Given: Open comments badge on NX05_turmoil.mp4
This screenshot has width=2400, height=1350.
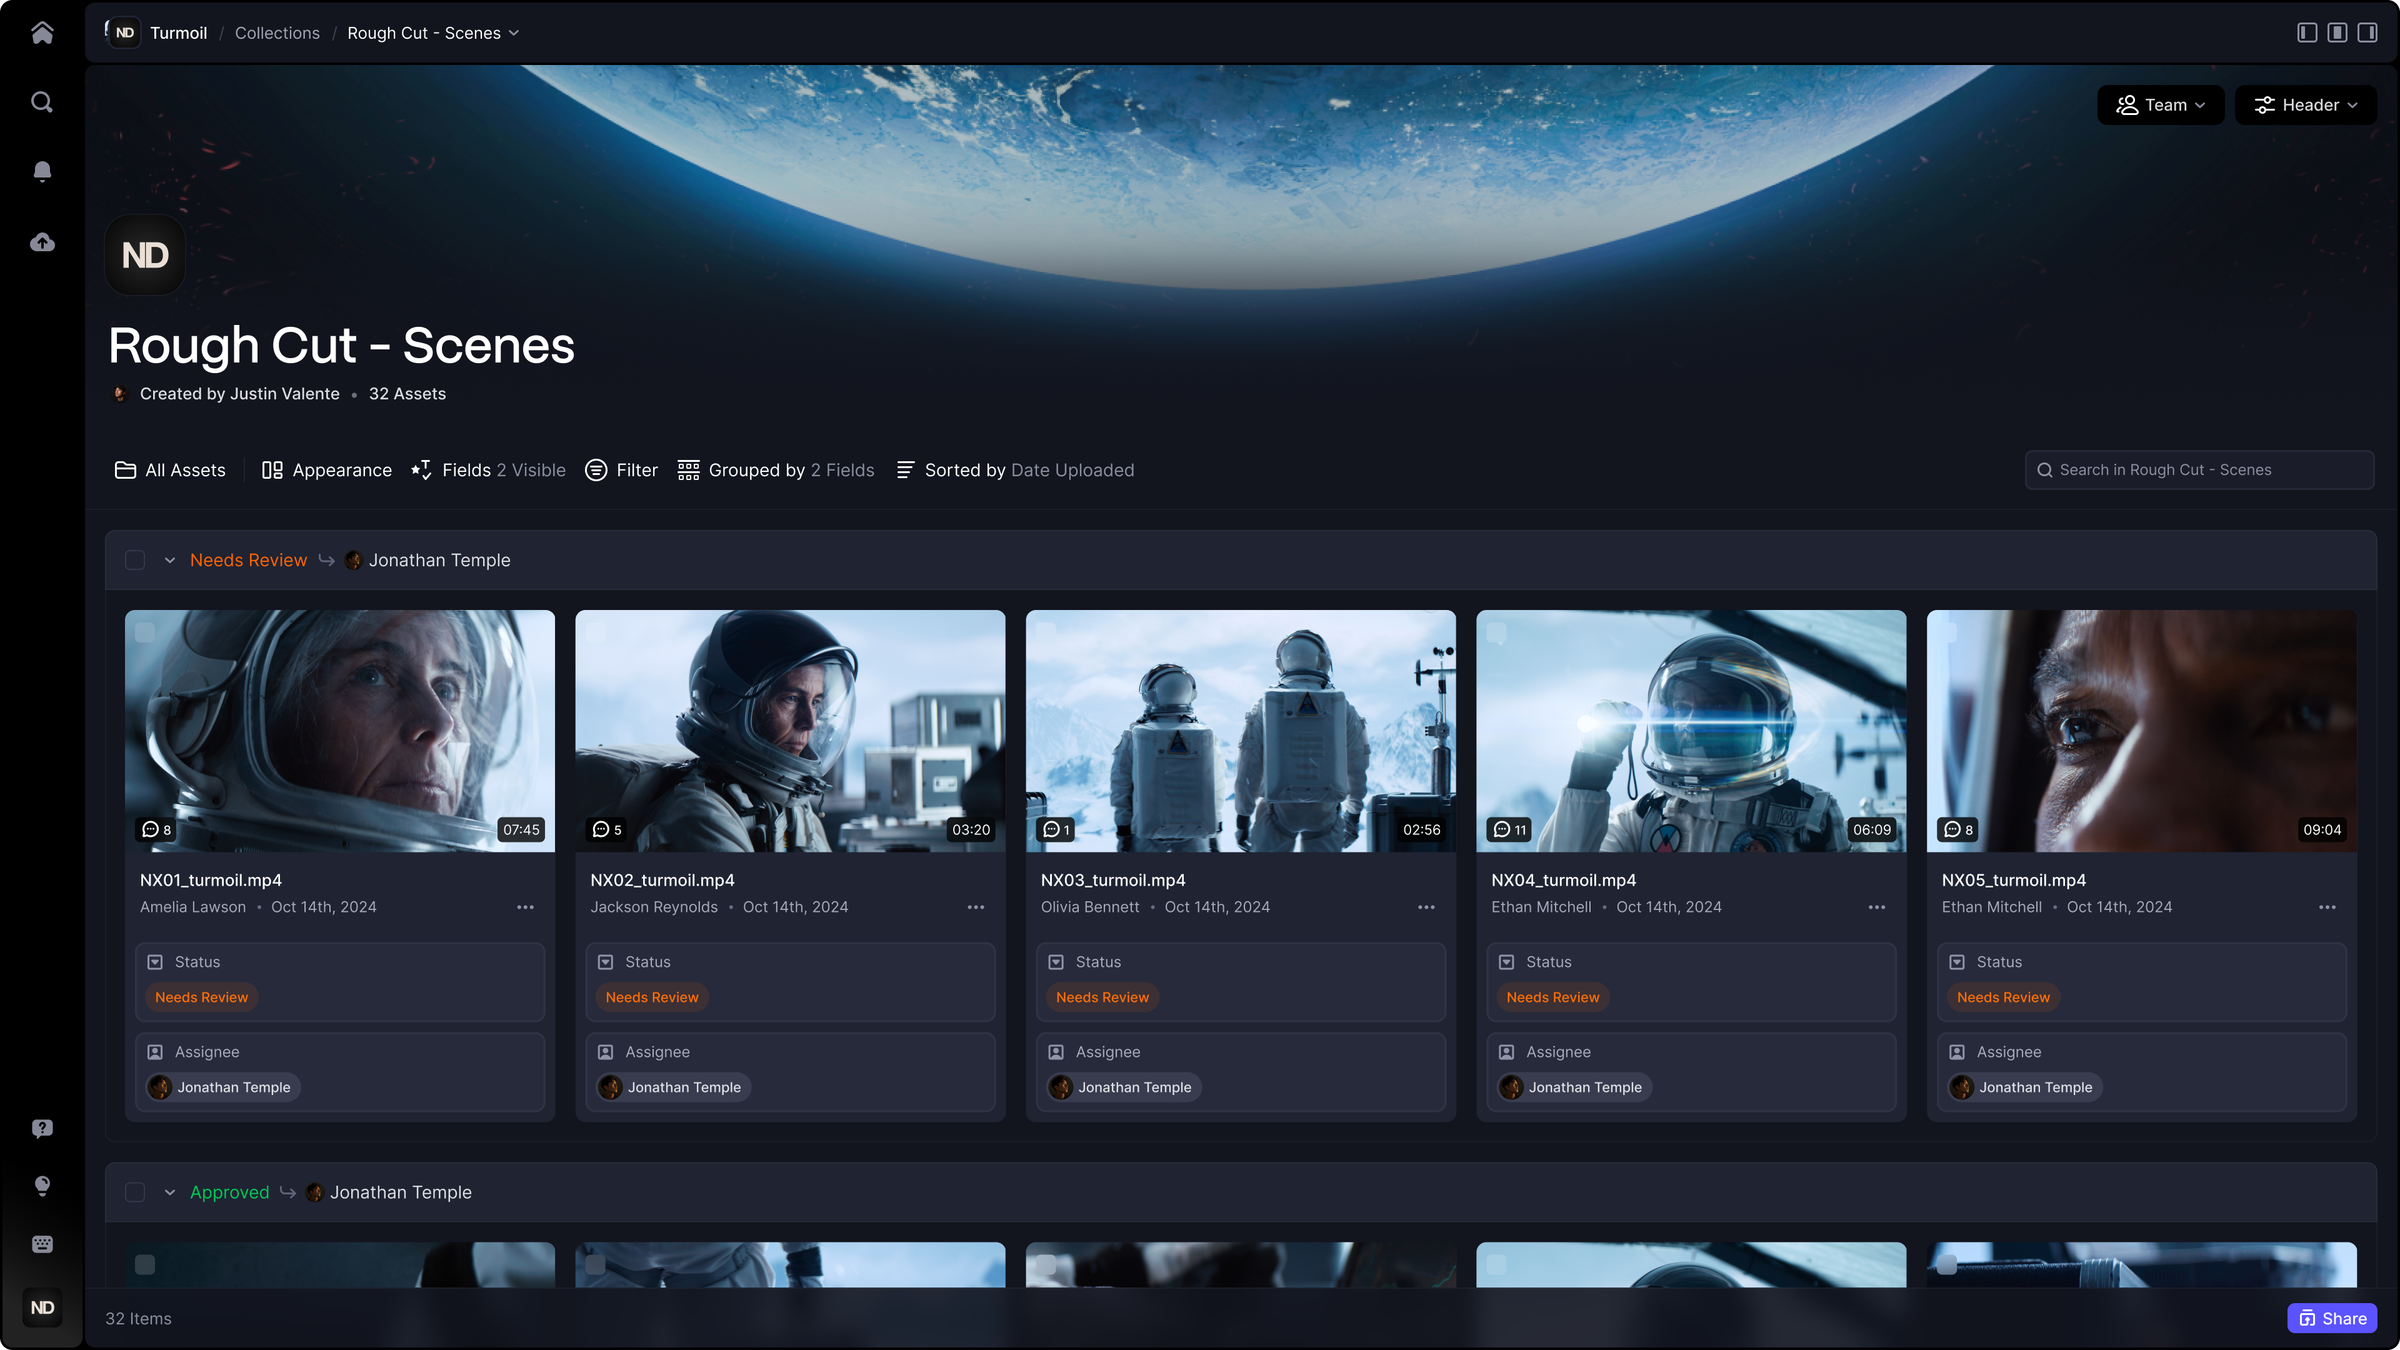Looking at the screenshot, I should (x=1959, y=829).
